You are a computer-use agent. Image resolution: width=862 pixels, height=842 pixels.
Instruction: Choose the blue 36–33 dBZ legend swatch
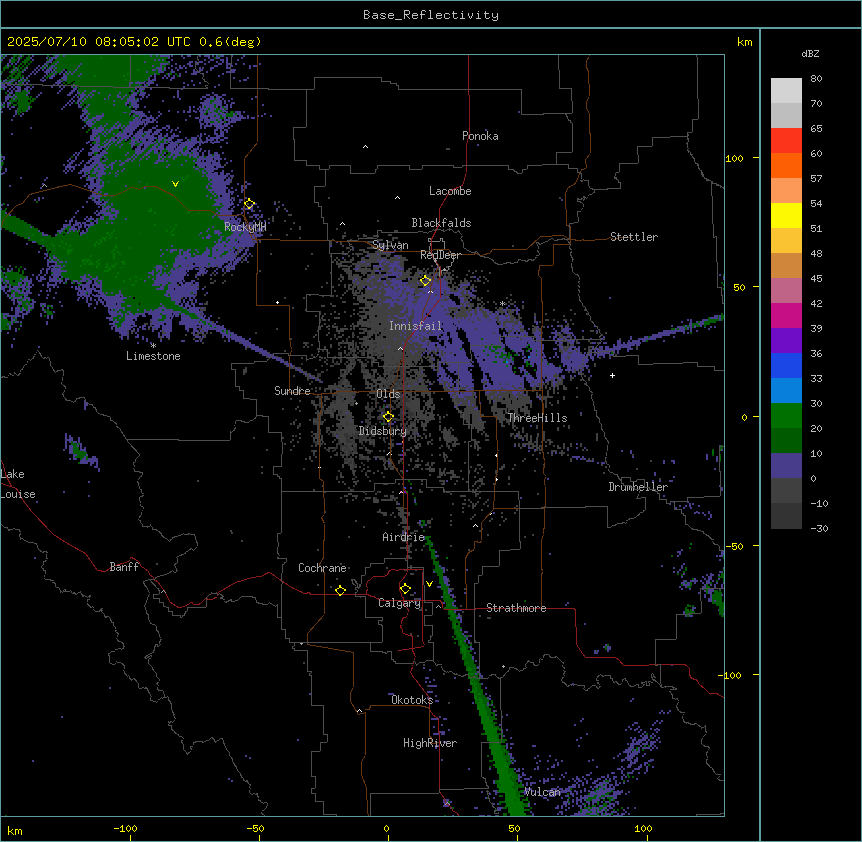click(786, 365)
